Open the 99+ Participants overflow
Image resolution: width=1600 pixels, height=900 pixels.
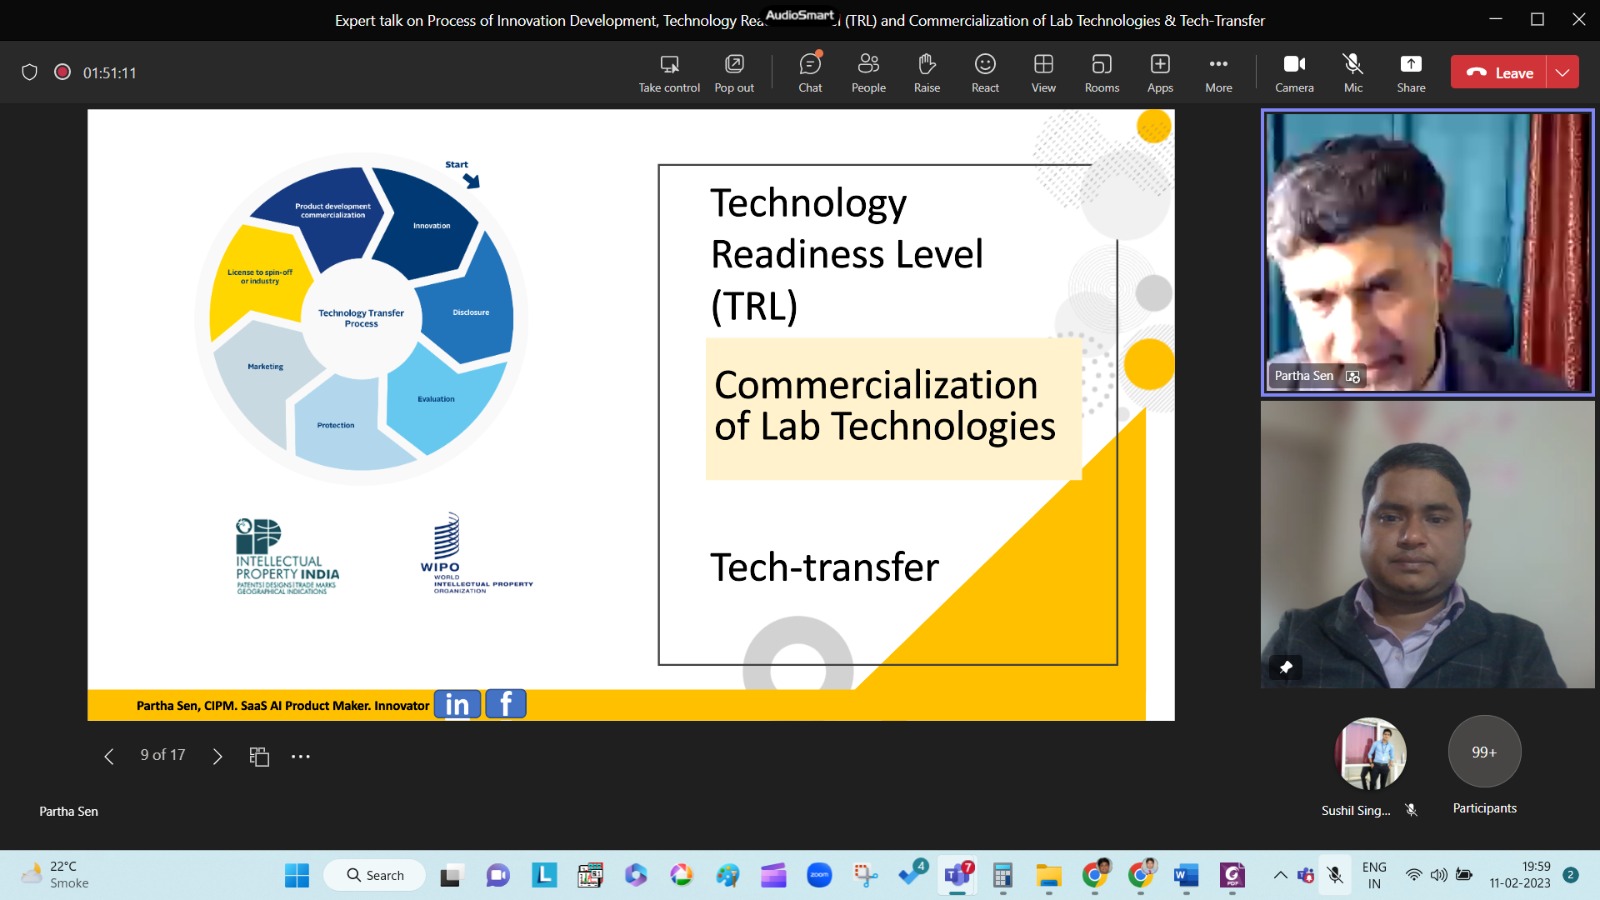tap(1484, 752)
